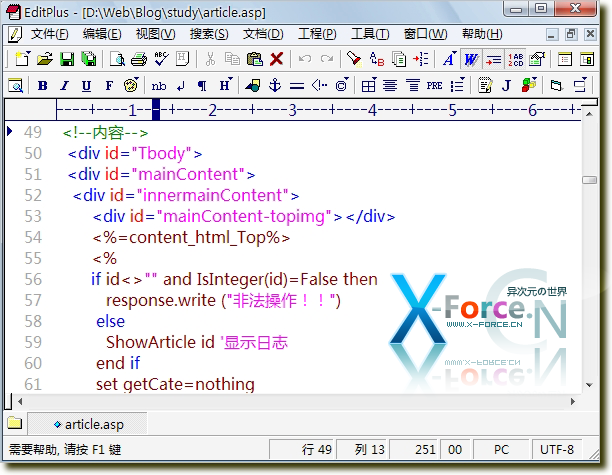Paste from clipboard using the toolbar icon
This screenshot has width=612, height=475.
point(255,59)
